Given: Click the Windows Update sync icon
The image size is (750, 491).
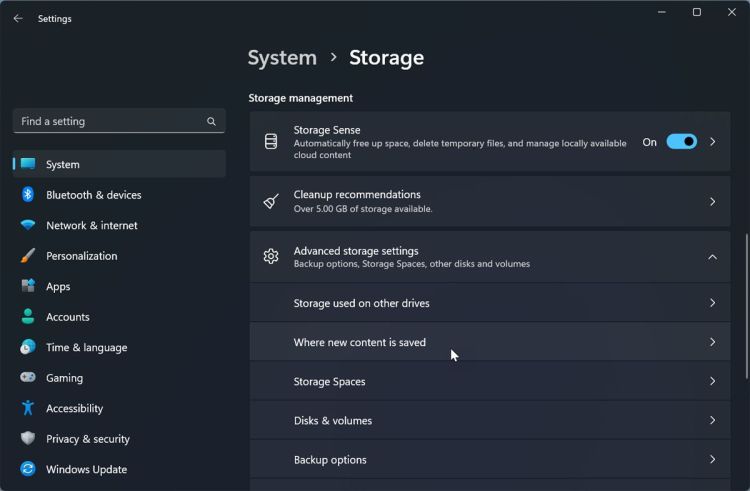Looking at the screenshot, I should click(x=28, y=469).
